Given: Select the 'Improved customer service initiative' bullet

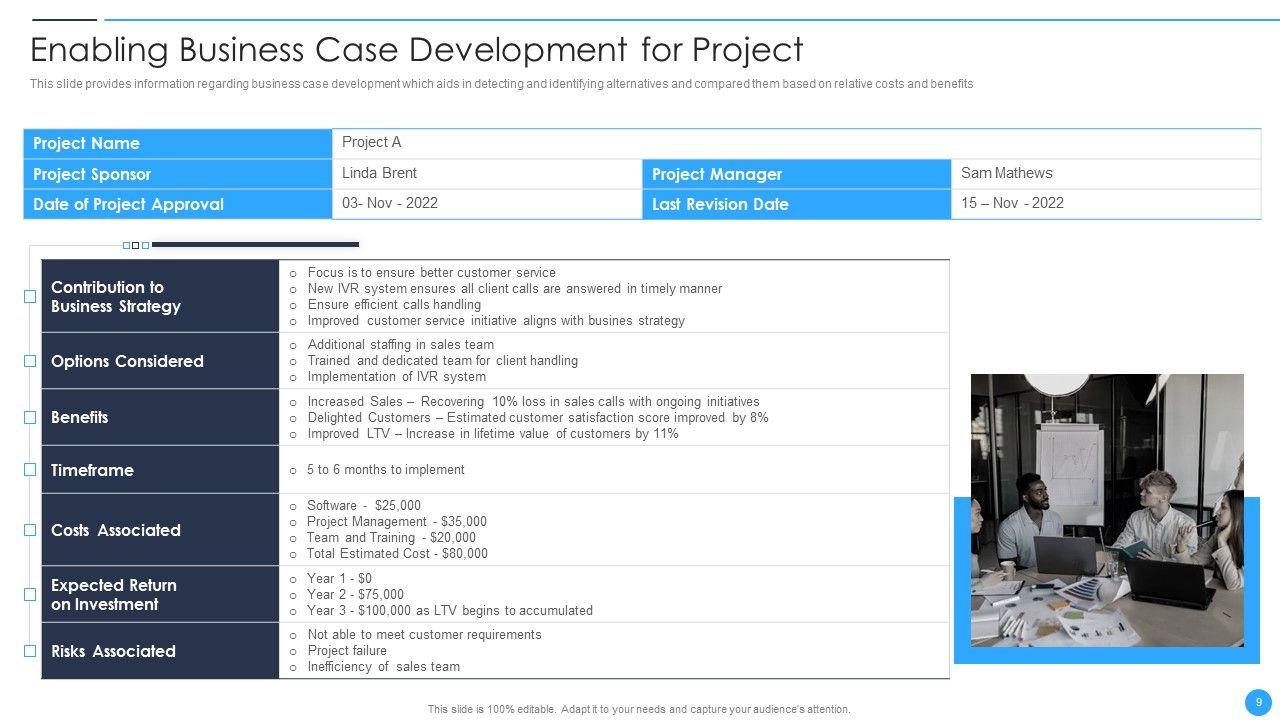Looking at the screenshot, I should click(x=496, y=321).
